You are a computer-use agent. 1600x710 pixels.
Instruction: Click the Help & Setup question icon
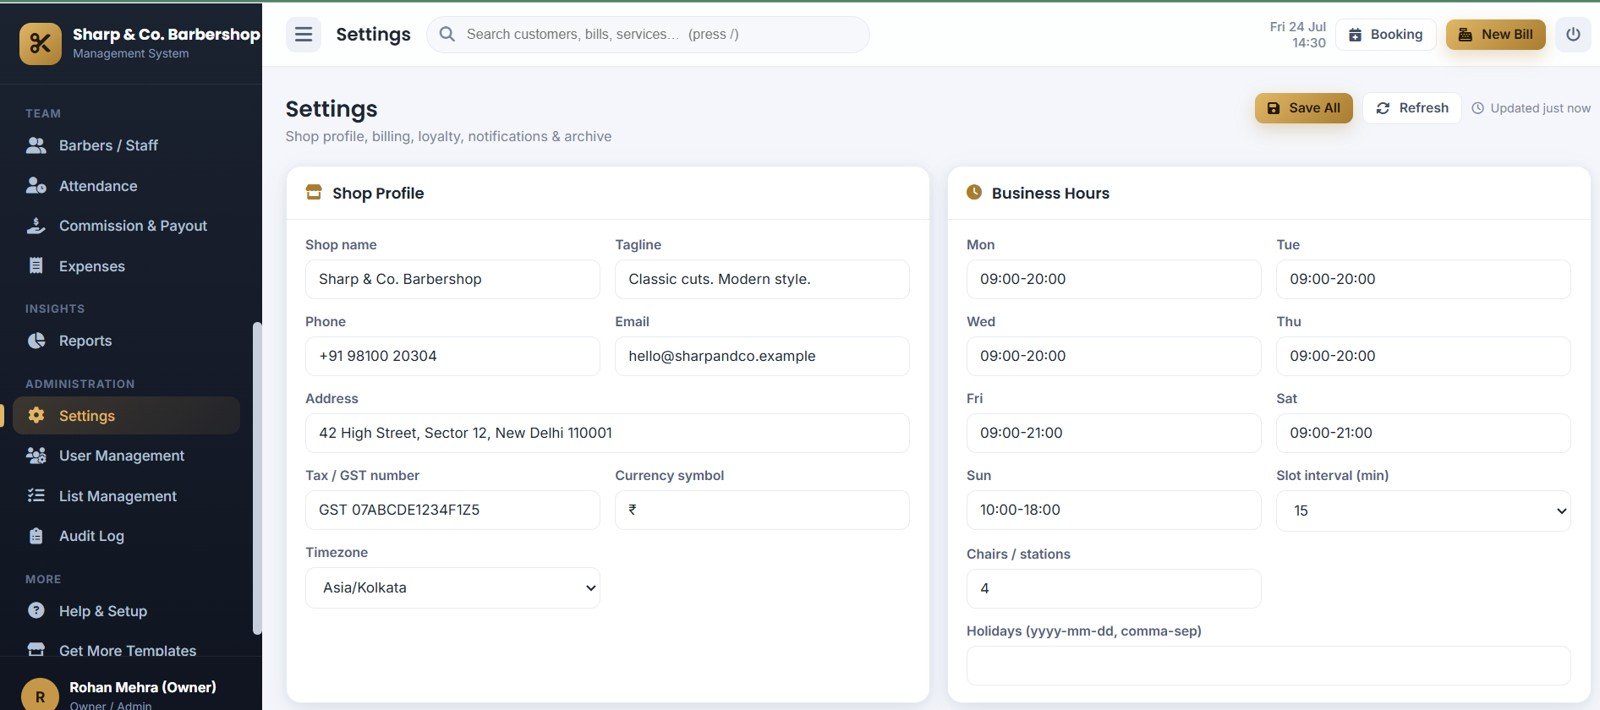tap(36, 611)
